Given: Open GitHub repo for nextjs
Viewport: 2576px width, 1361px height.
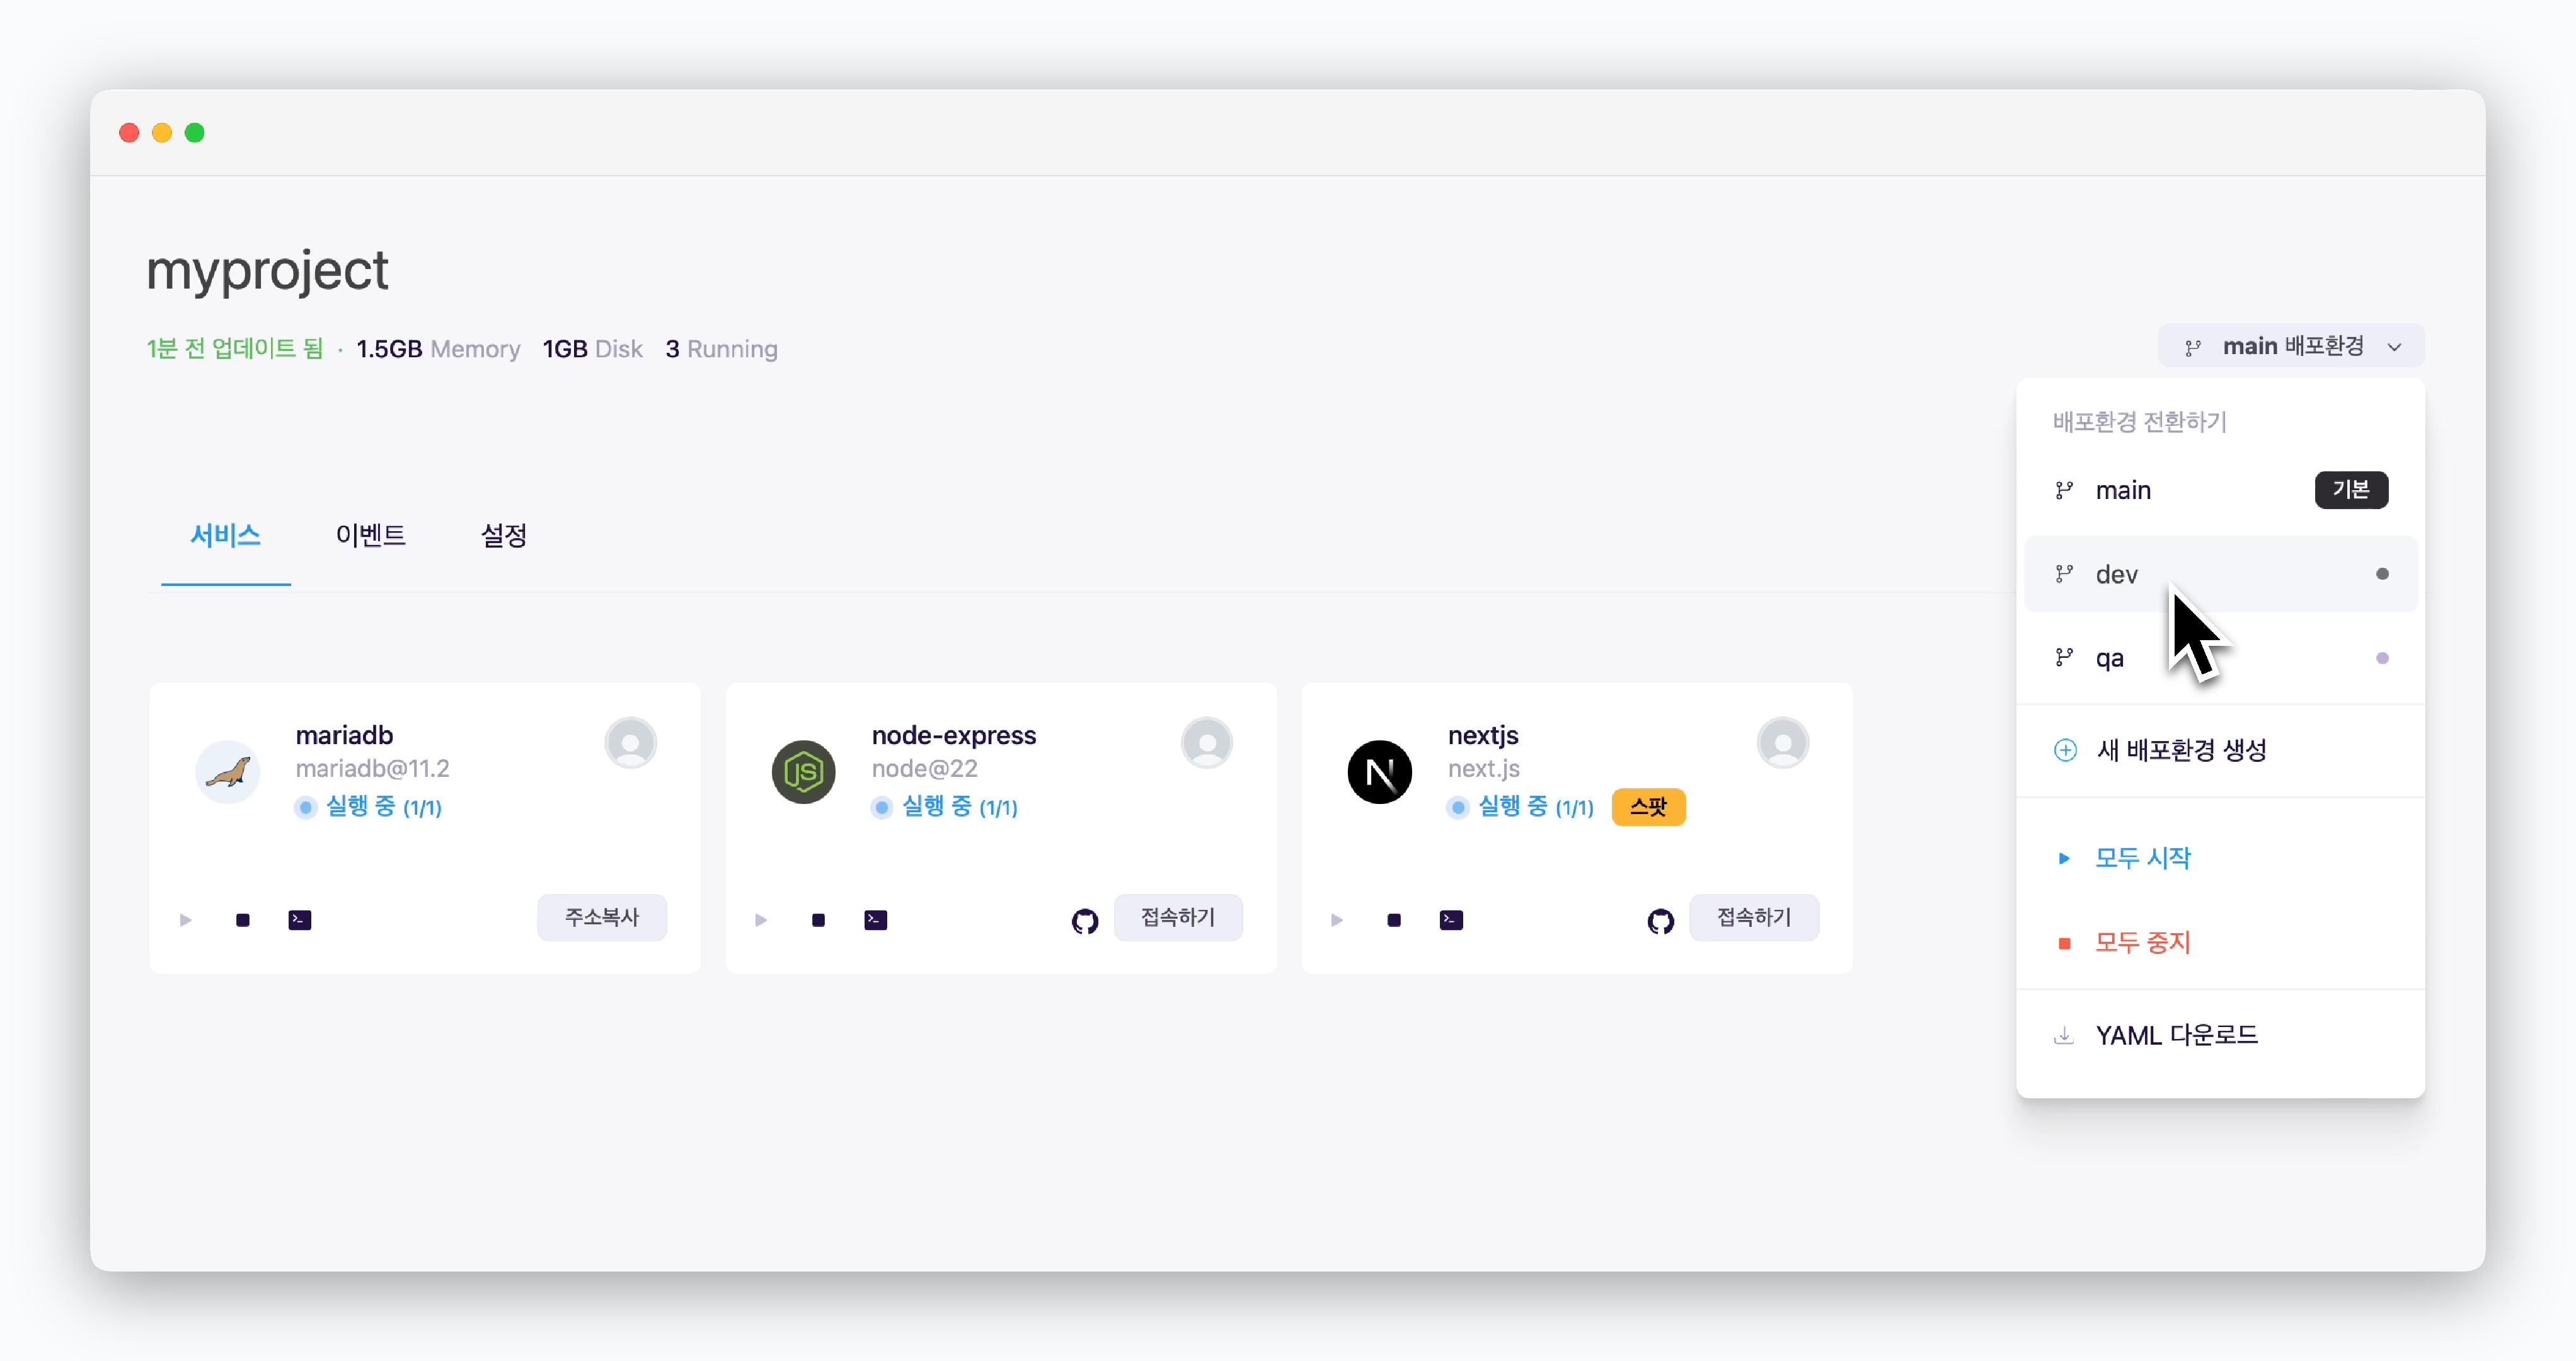Looking at the screenshot, I should [1660, 920].
